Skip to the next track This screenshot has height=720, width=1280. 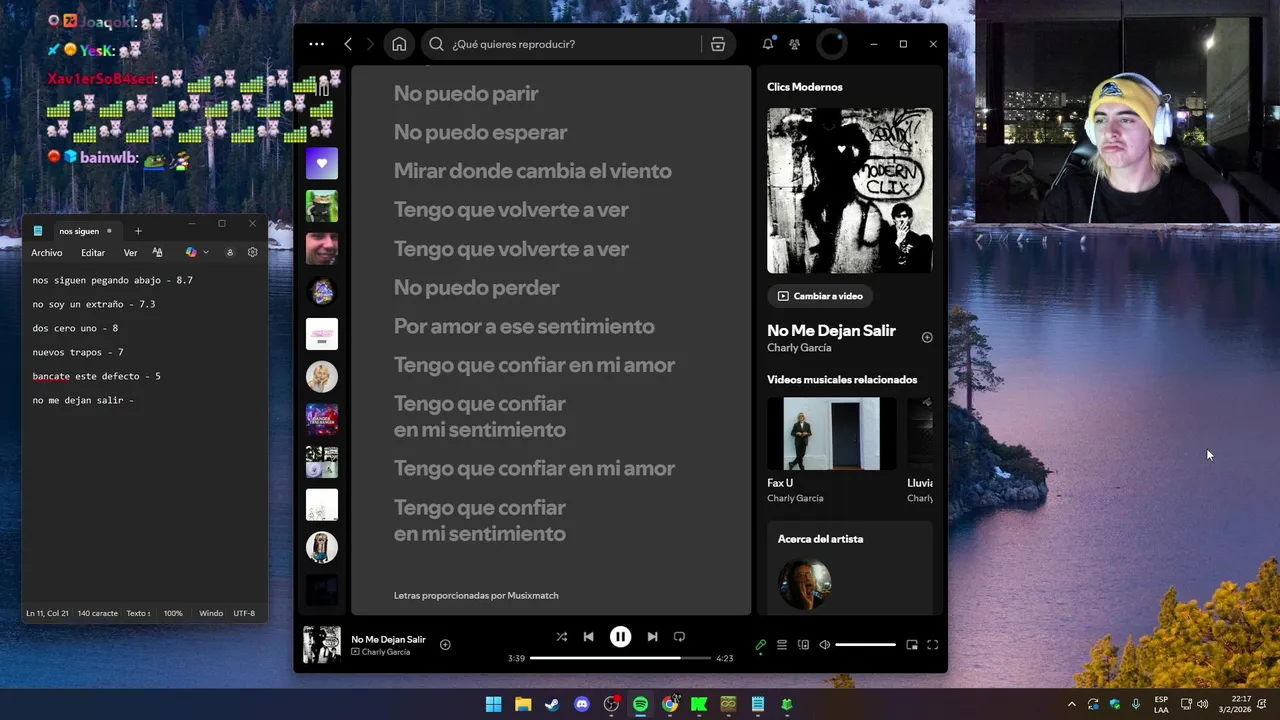tap(652, 637)
